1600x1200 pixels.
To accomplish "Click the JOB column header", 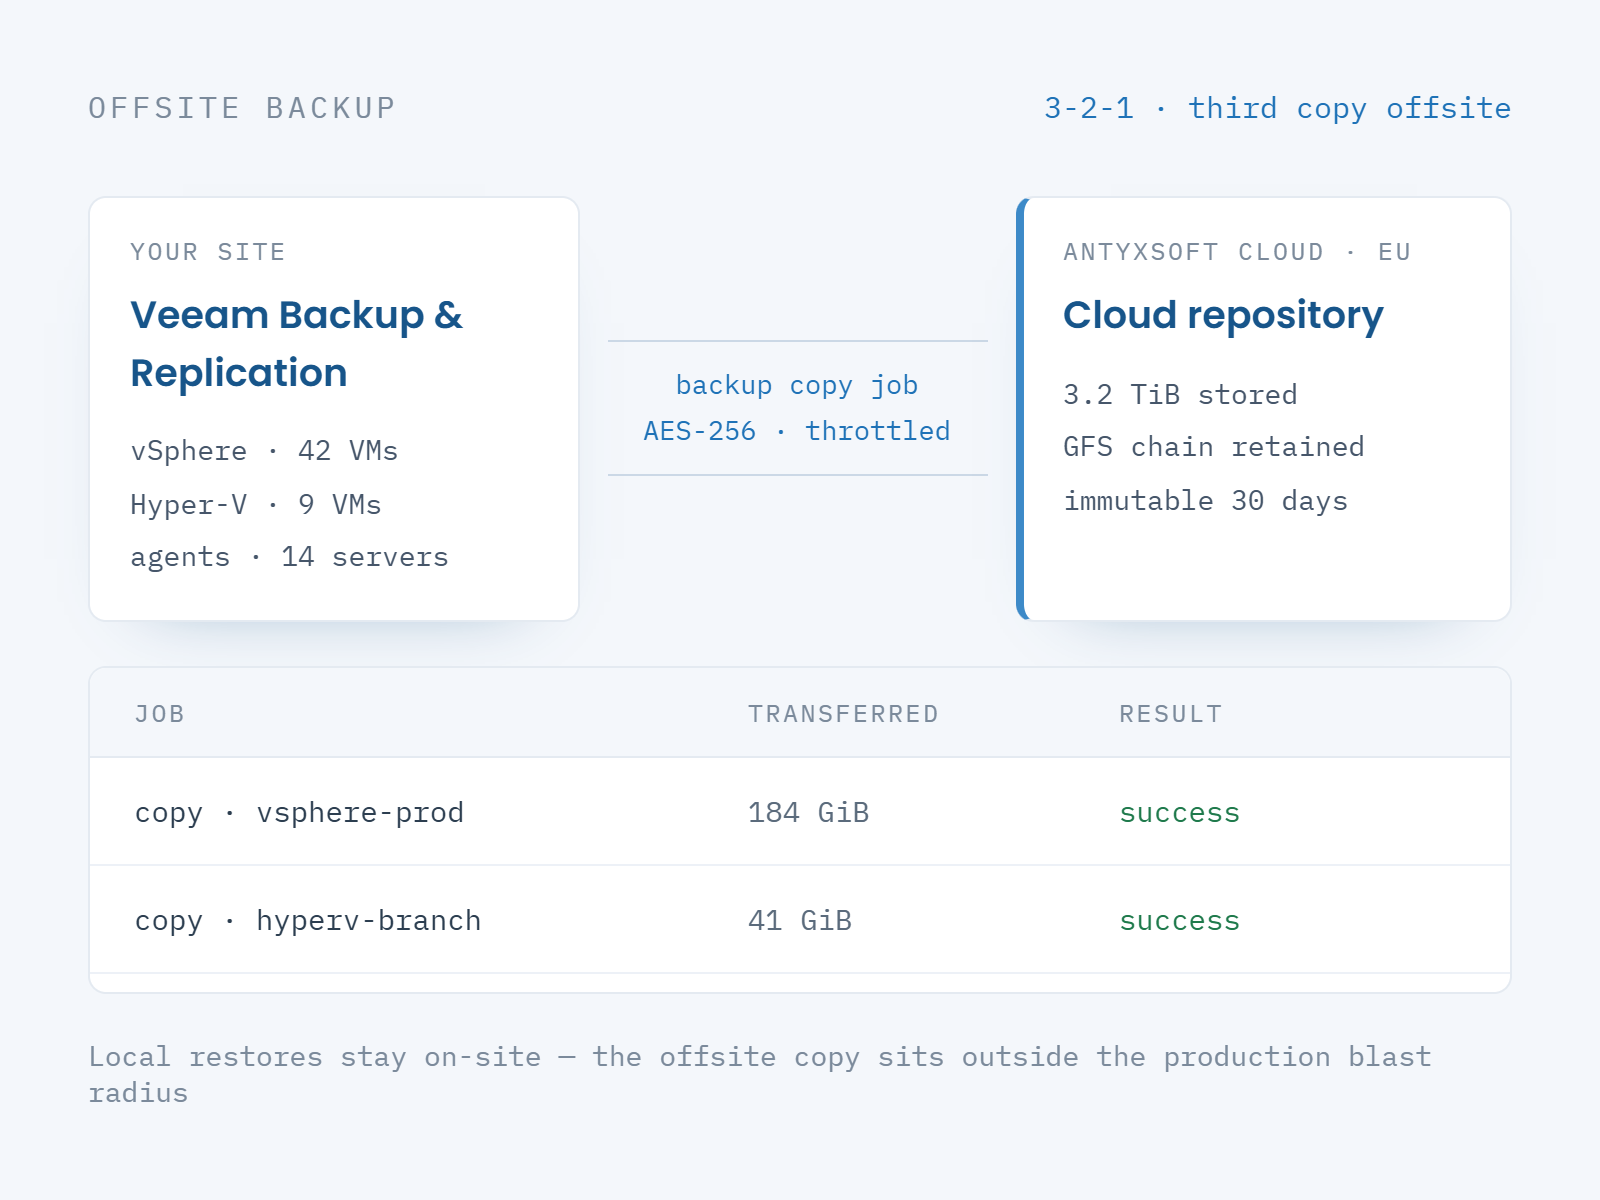I will [160, 714].
